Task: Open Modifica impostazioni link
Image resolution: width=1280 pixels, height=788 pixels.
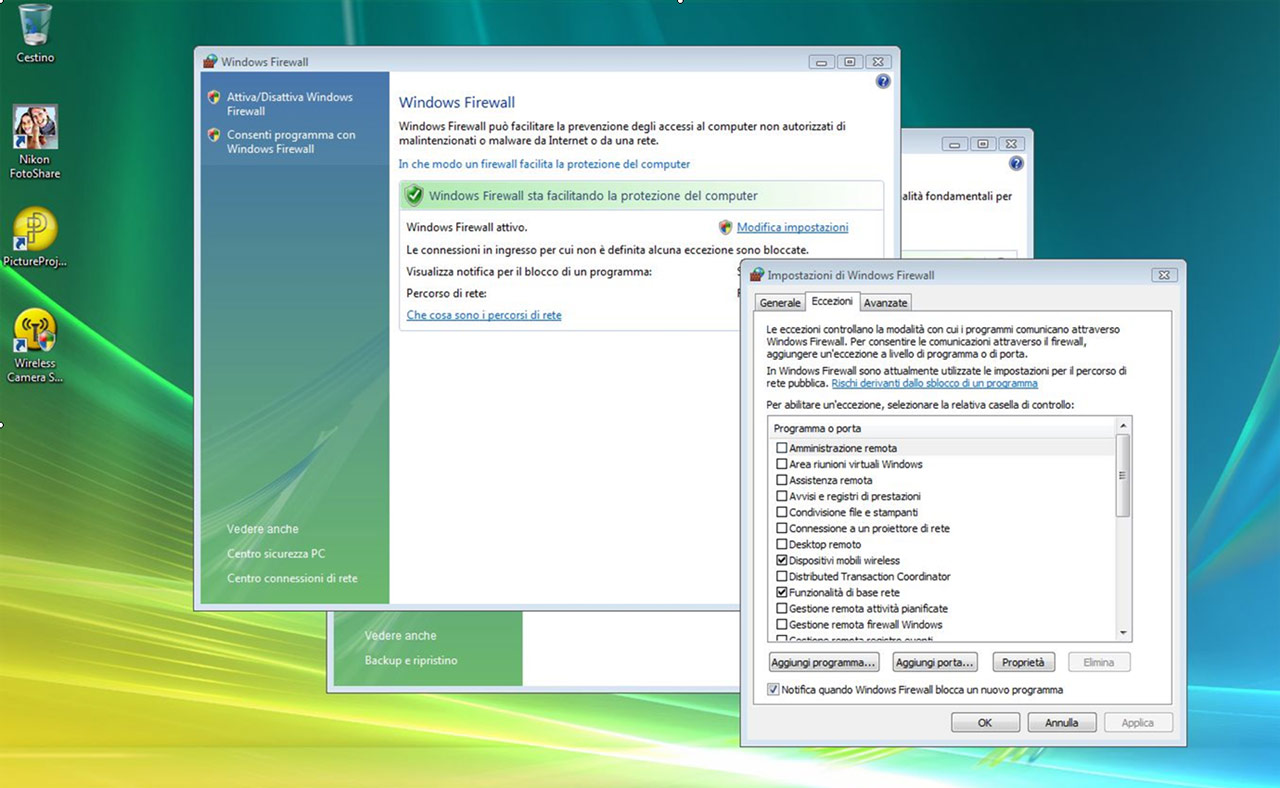Action: point(792,227)
